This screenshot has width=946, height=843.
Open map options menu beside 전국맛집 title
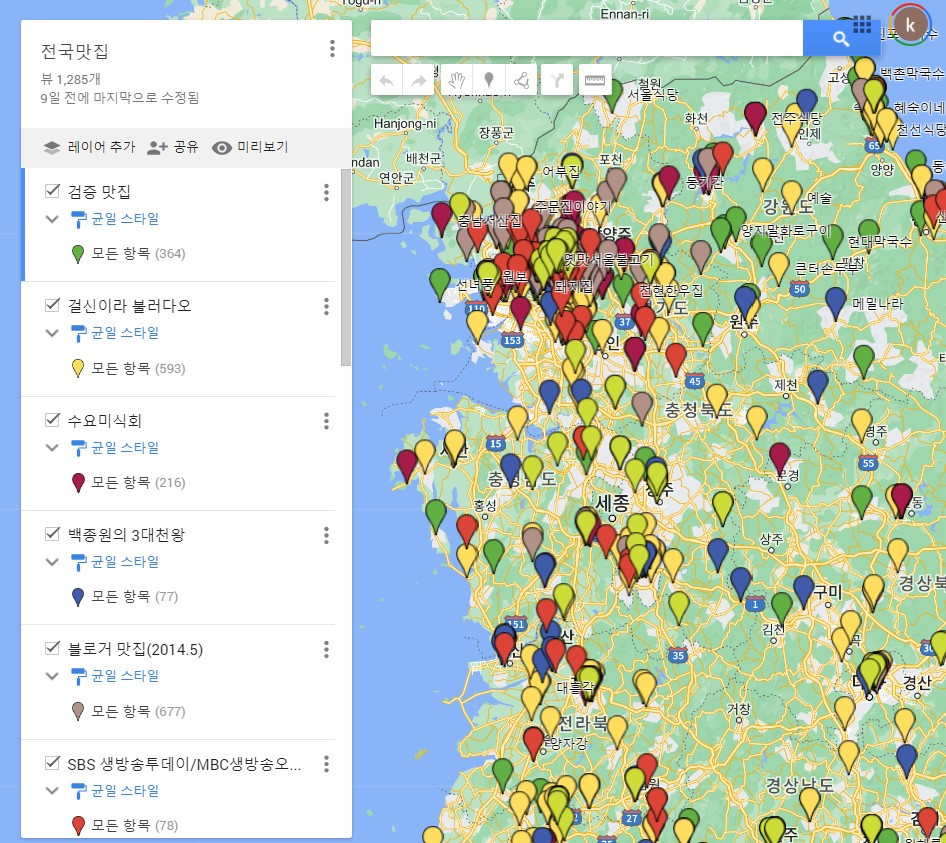[x=332, y=49]
